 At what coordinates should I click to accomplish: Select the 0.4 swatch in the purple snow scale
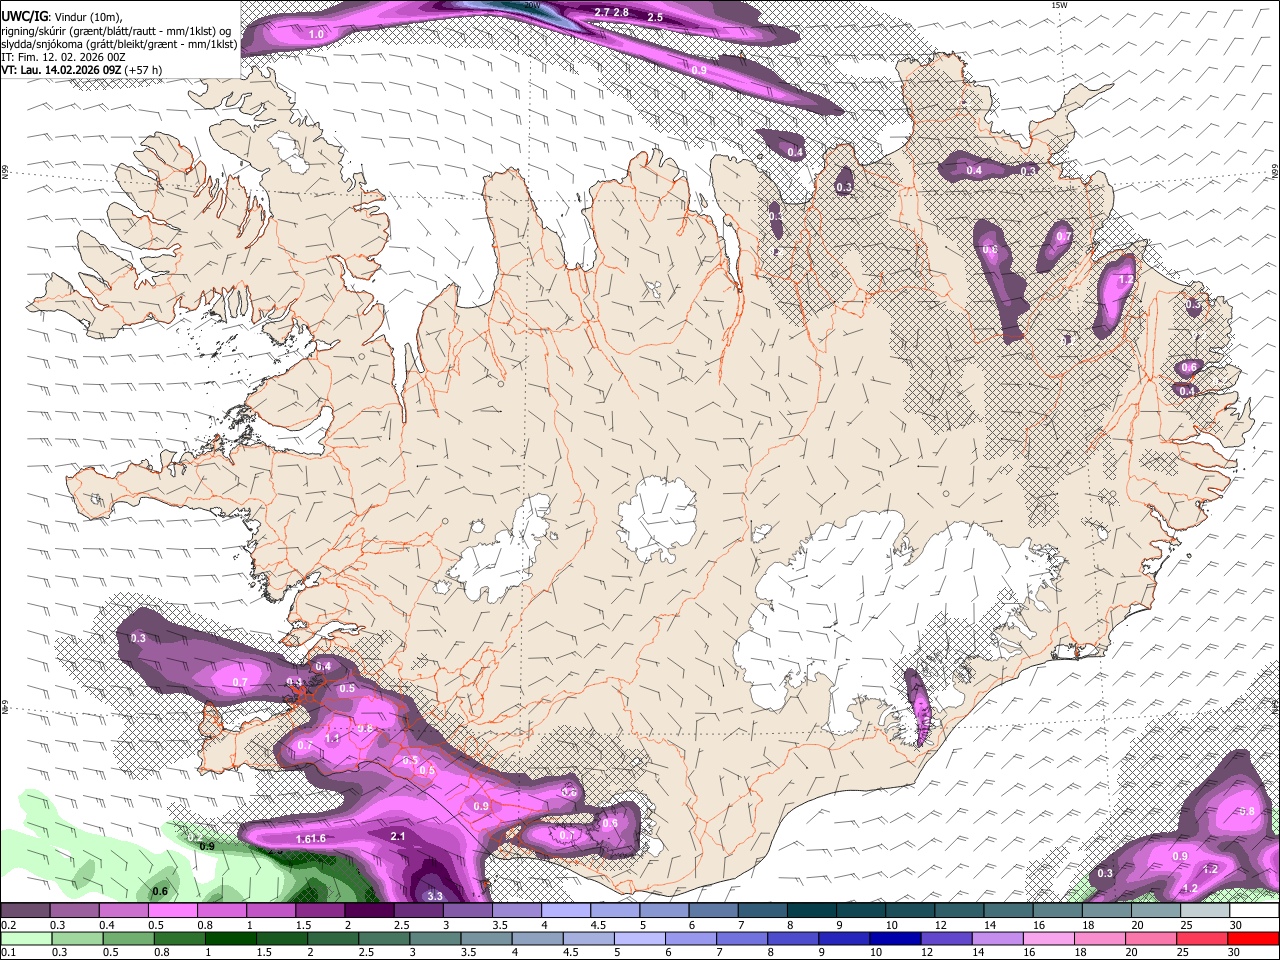(124, 911)
